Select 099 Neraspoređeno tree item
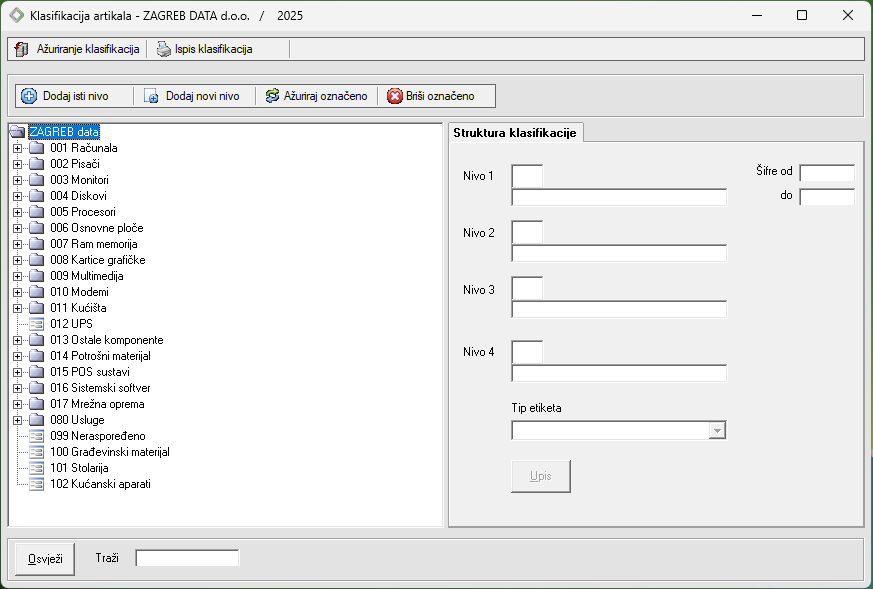Image resolution: width=873 pixels, height=589 pixels. [97, 436]
